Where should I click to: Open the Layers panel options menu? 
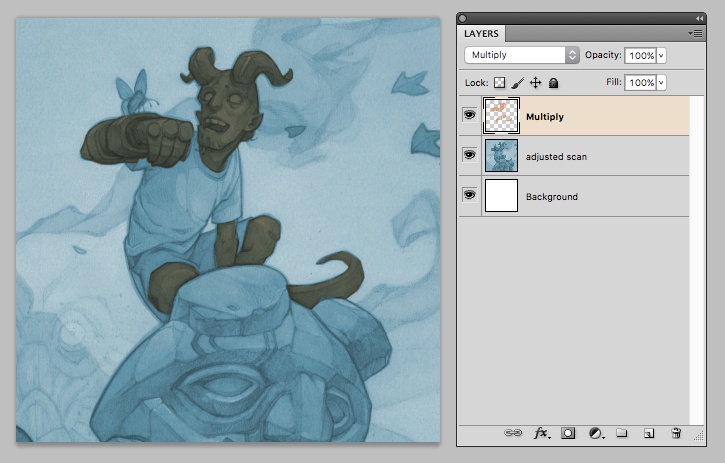coord(695,34)
